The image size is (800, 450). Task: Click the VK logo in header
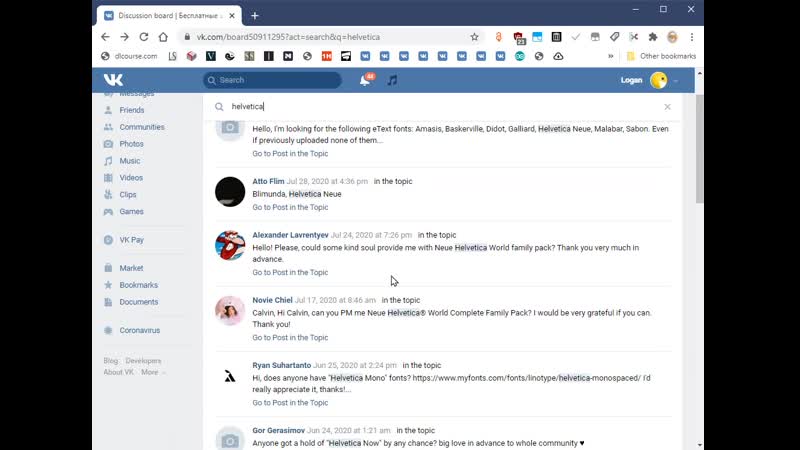coord(113,80)
